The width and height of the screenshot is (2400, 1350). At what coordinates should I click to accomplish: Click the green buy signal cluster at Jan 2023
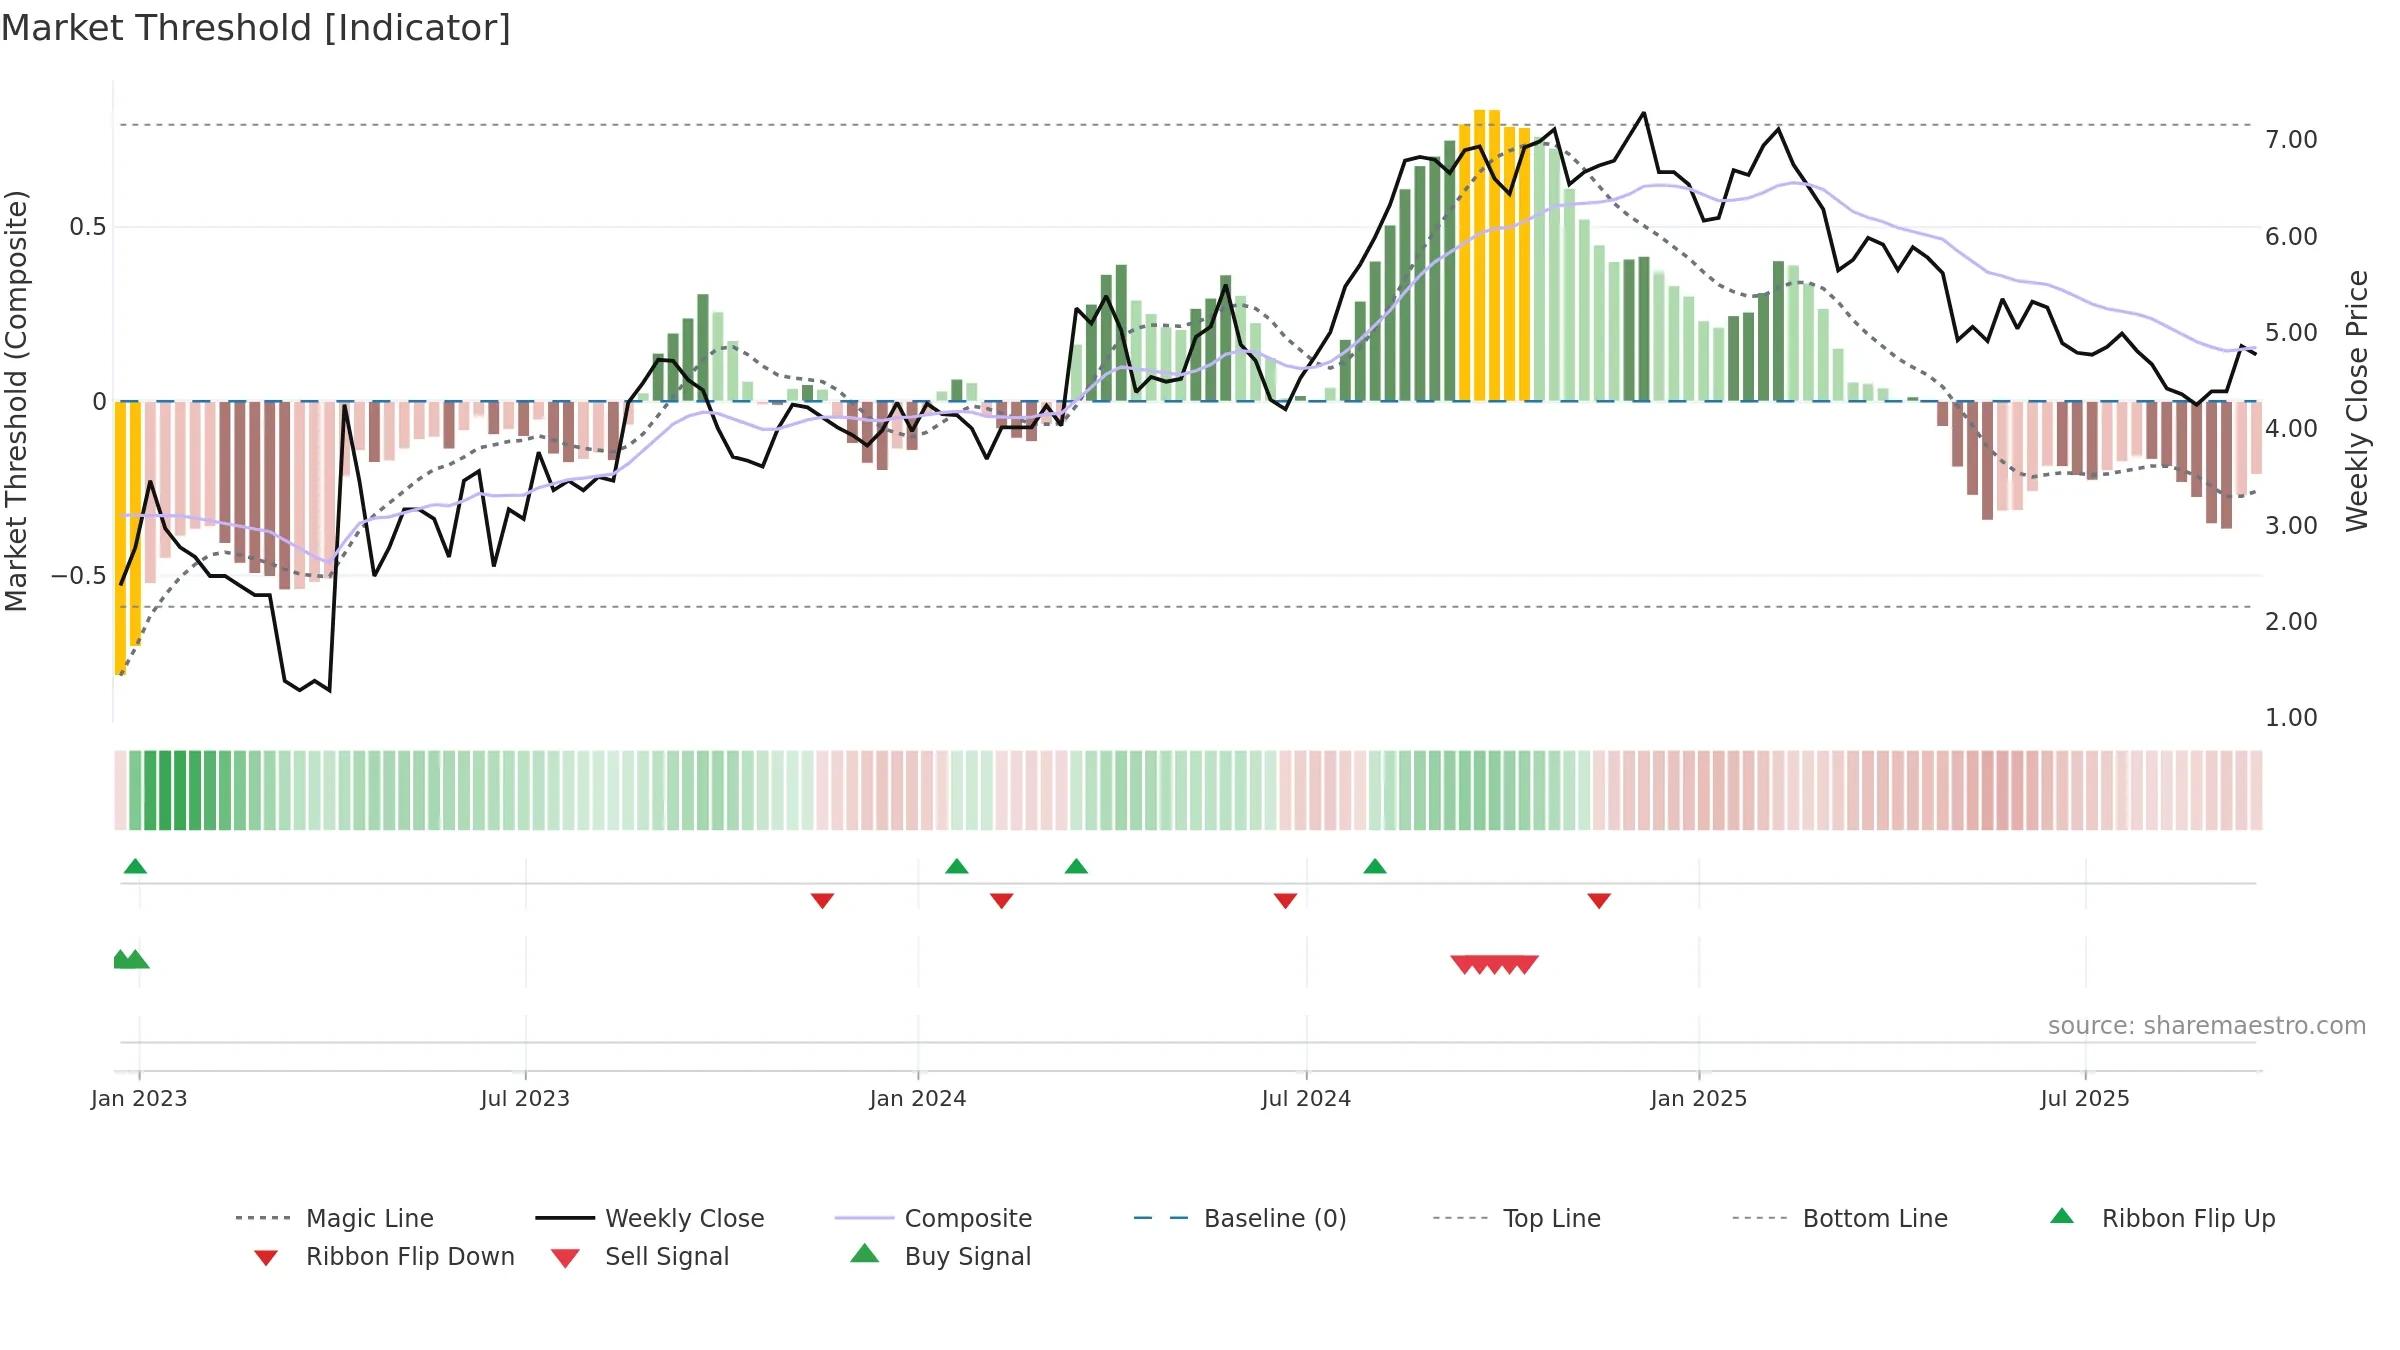coord(131,960)
